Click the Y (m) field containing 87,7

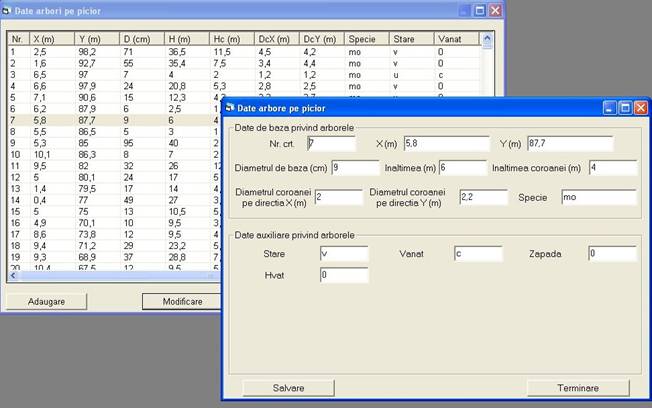click(x=570, y=143)
